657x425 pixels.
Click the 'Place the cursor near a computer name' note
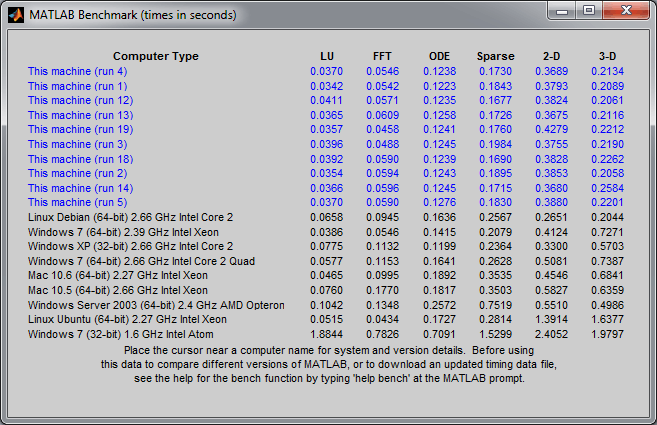[x=329, y=350]
